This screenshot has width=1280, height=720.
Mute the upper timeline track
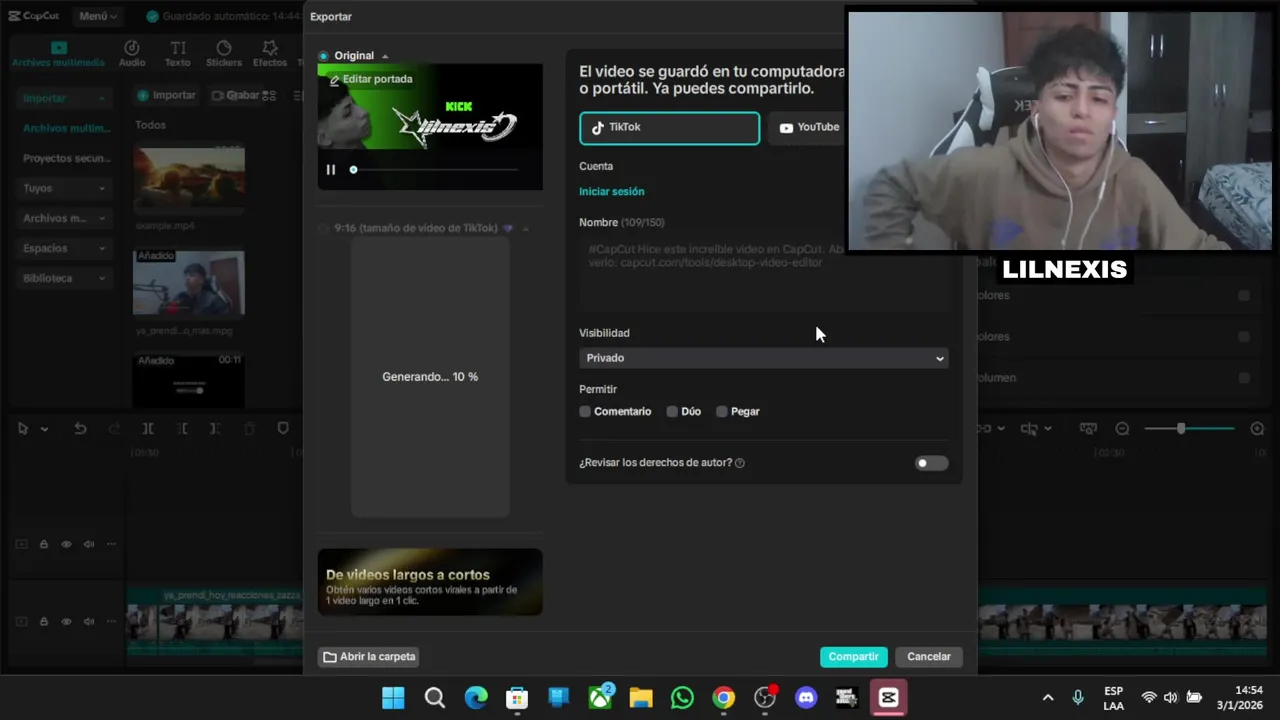point(88,545)
